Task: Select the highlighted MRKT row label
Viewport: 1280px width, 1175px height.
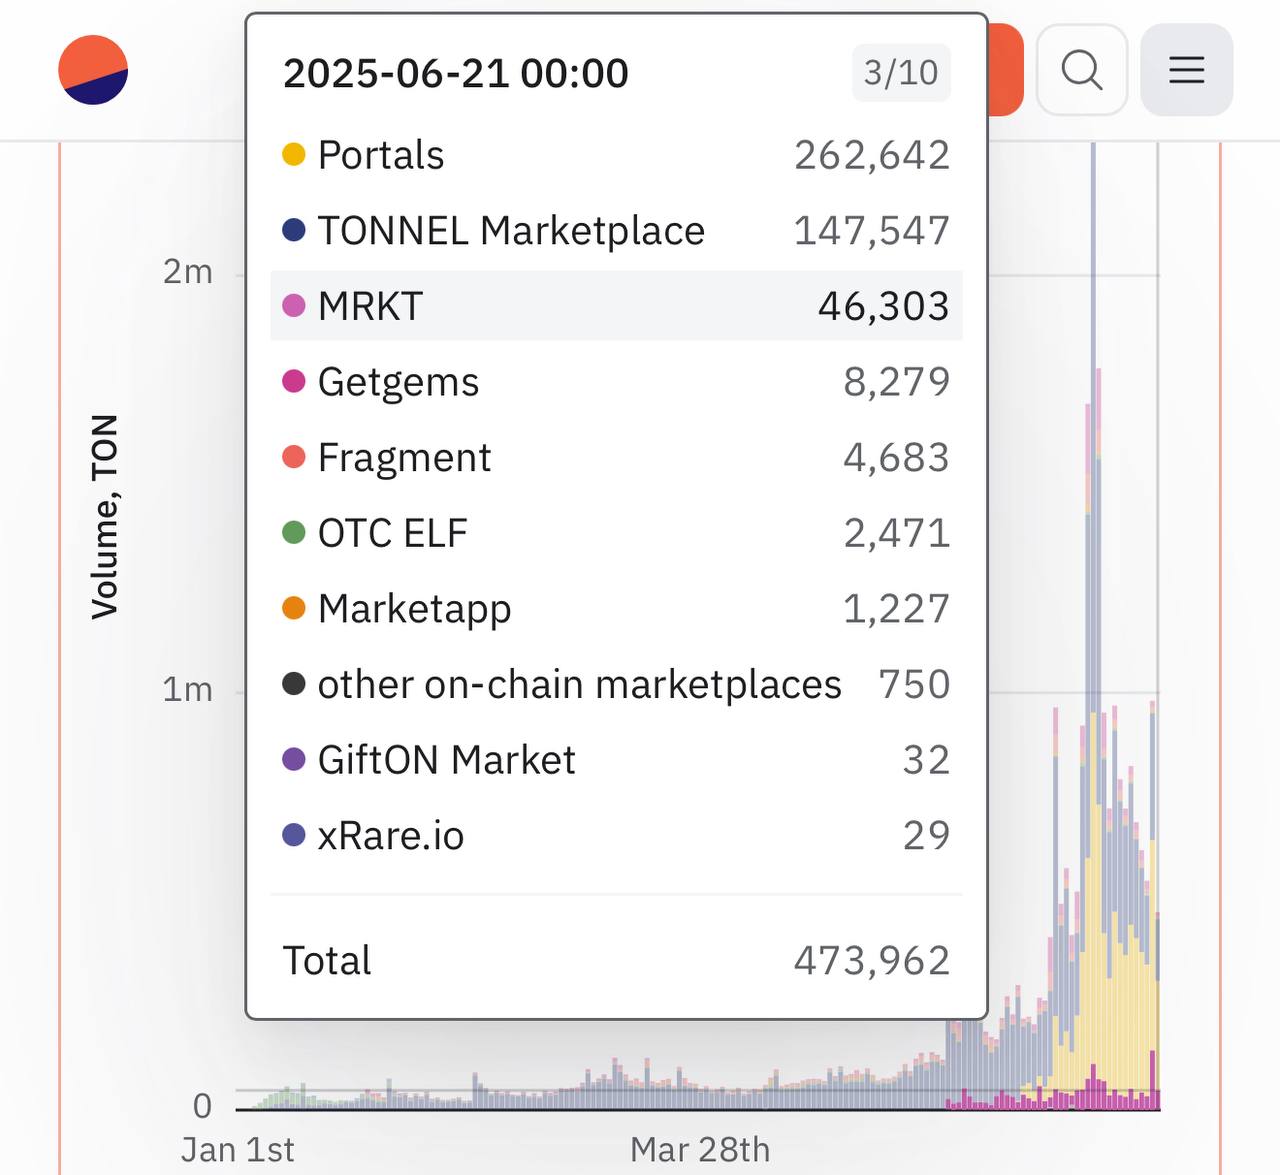Action: tap(370, 306)
